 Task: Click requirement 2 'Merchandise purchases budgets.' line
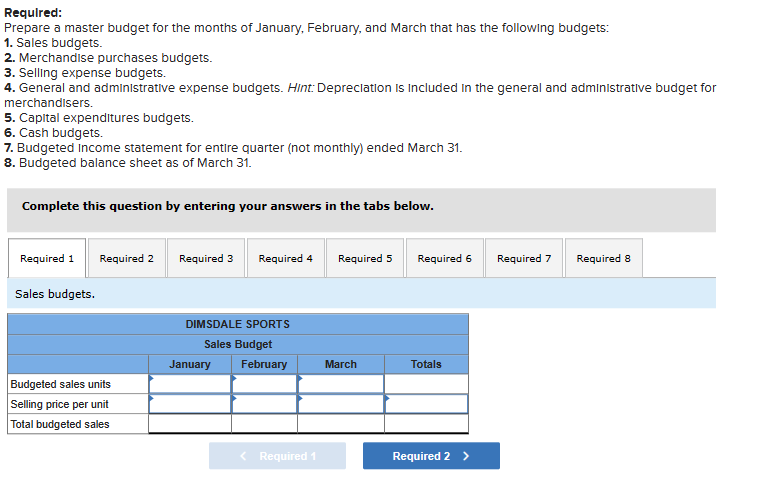pyautogui.click(x=108, y=58)
